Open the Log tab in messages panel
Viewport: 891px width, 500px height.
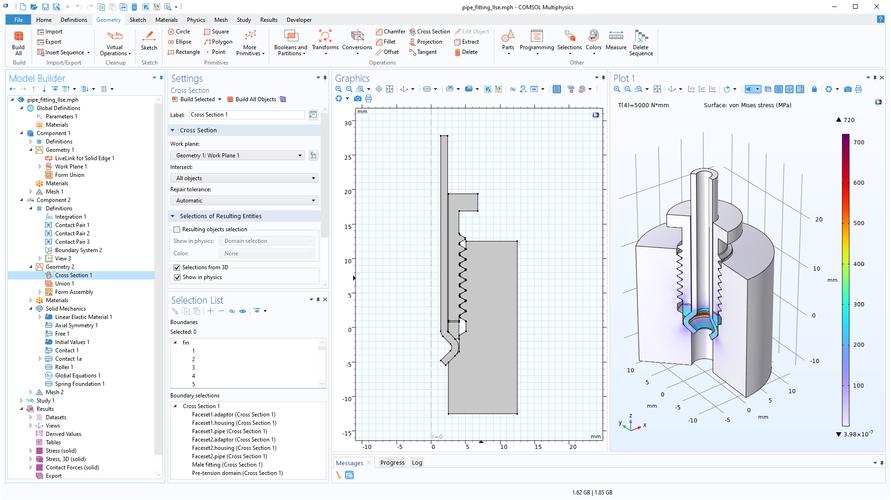(417, 463)
